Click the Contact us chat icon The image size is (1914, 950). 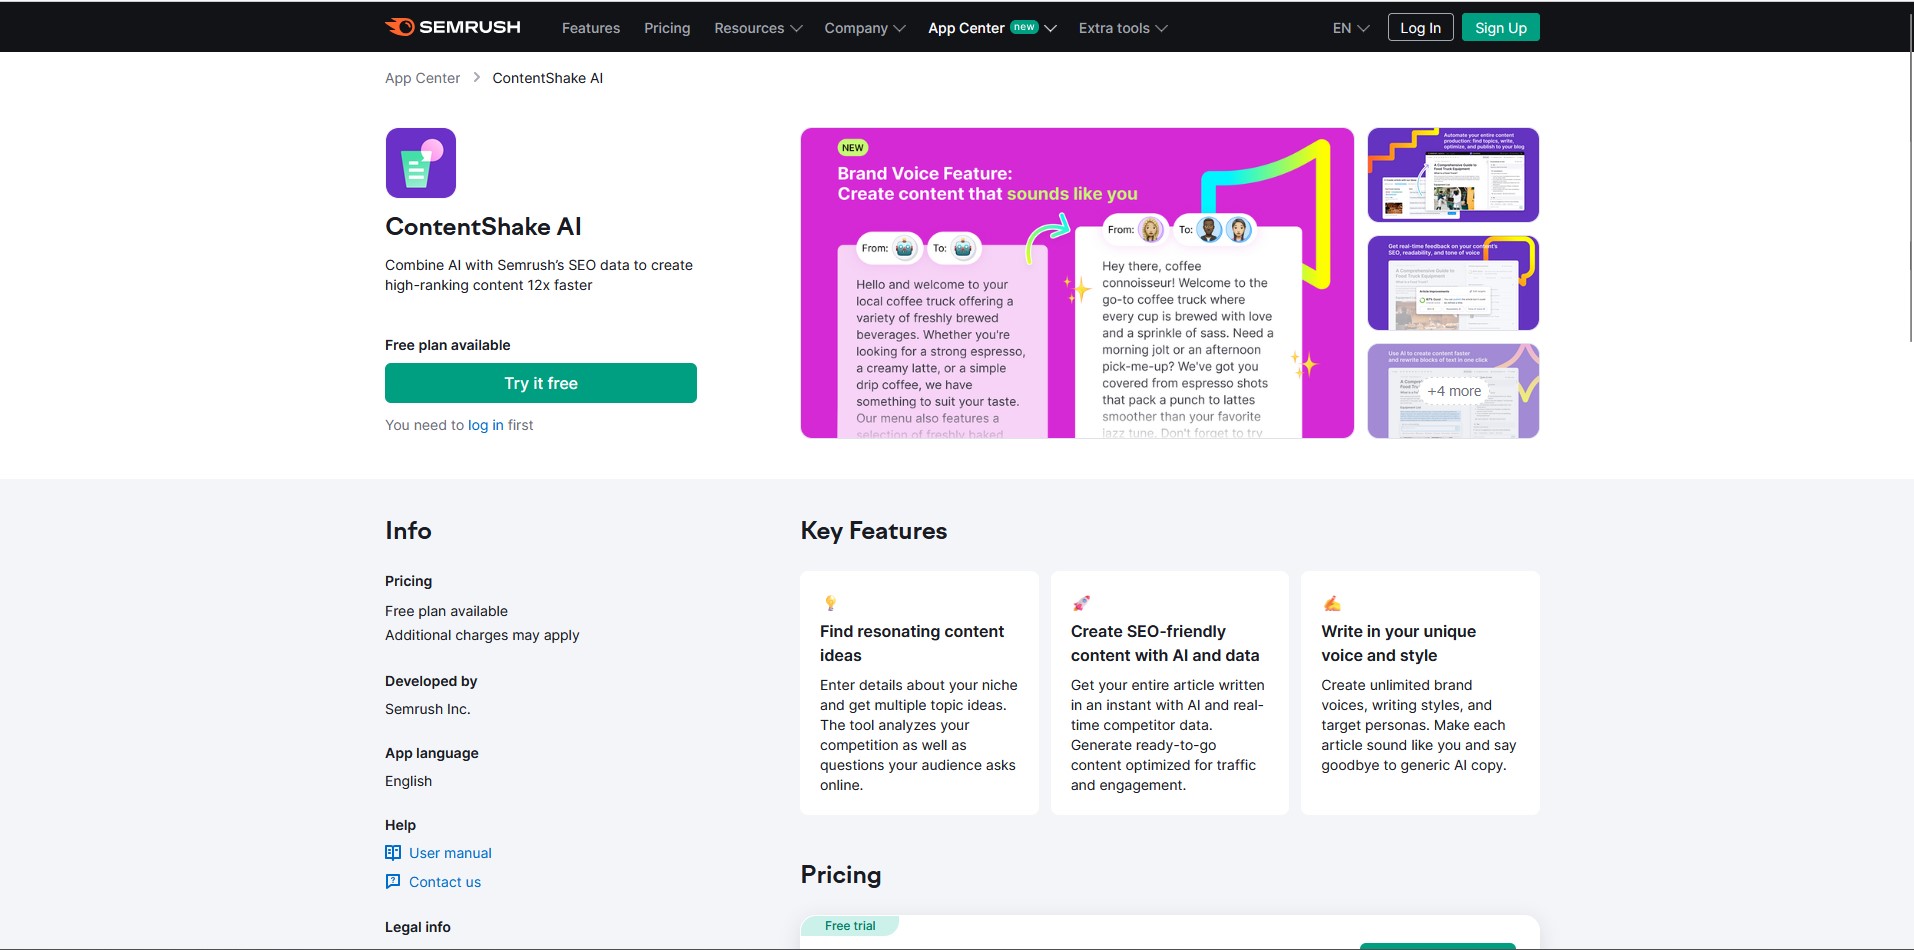coord(393,882)
